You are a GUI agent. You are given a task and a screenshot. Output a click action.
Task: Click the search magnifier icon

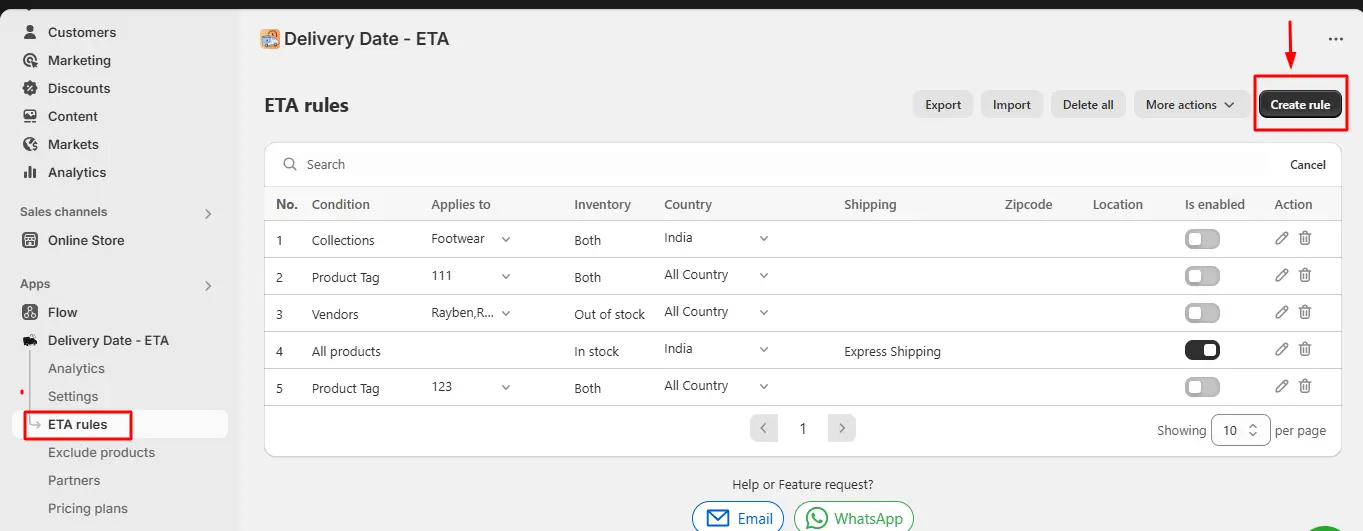290,164
